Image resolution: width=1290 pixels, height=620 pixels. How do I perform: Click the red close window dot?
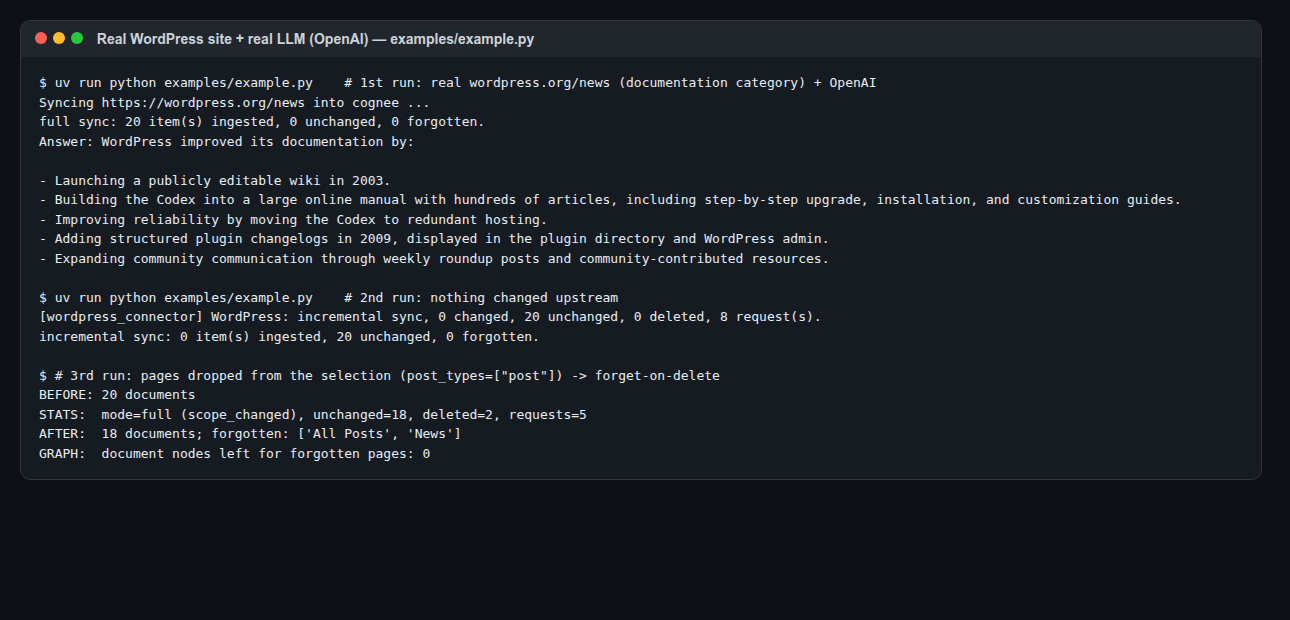click(x=41, y=38)
